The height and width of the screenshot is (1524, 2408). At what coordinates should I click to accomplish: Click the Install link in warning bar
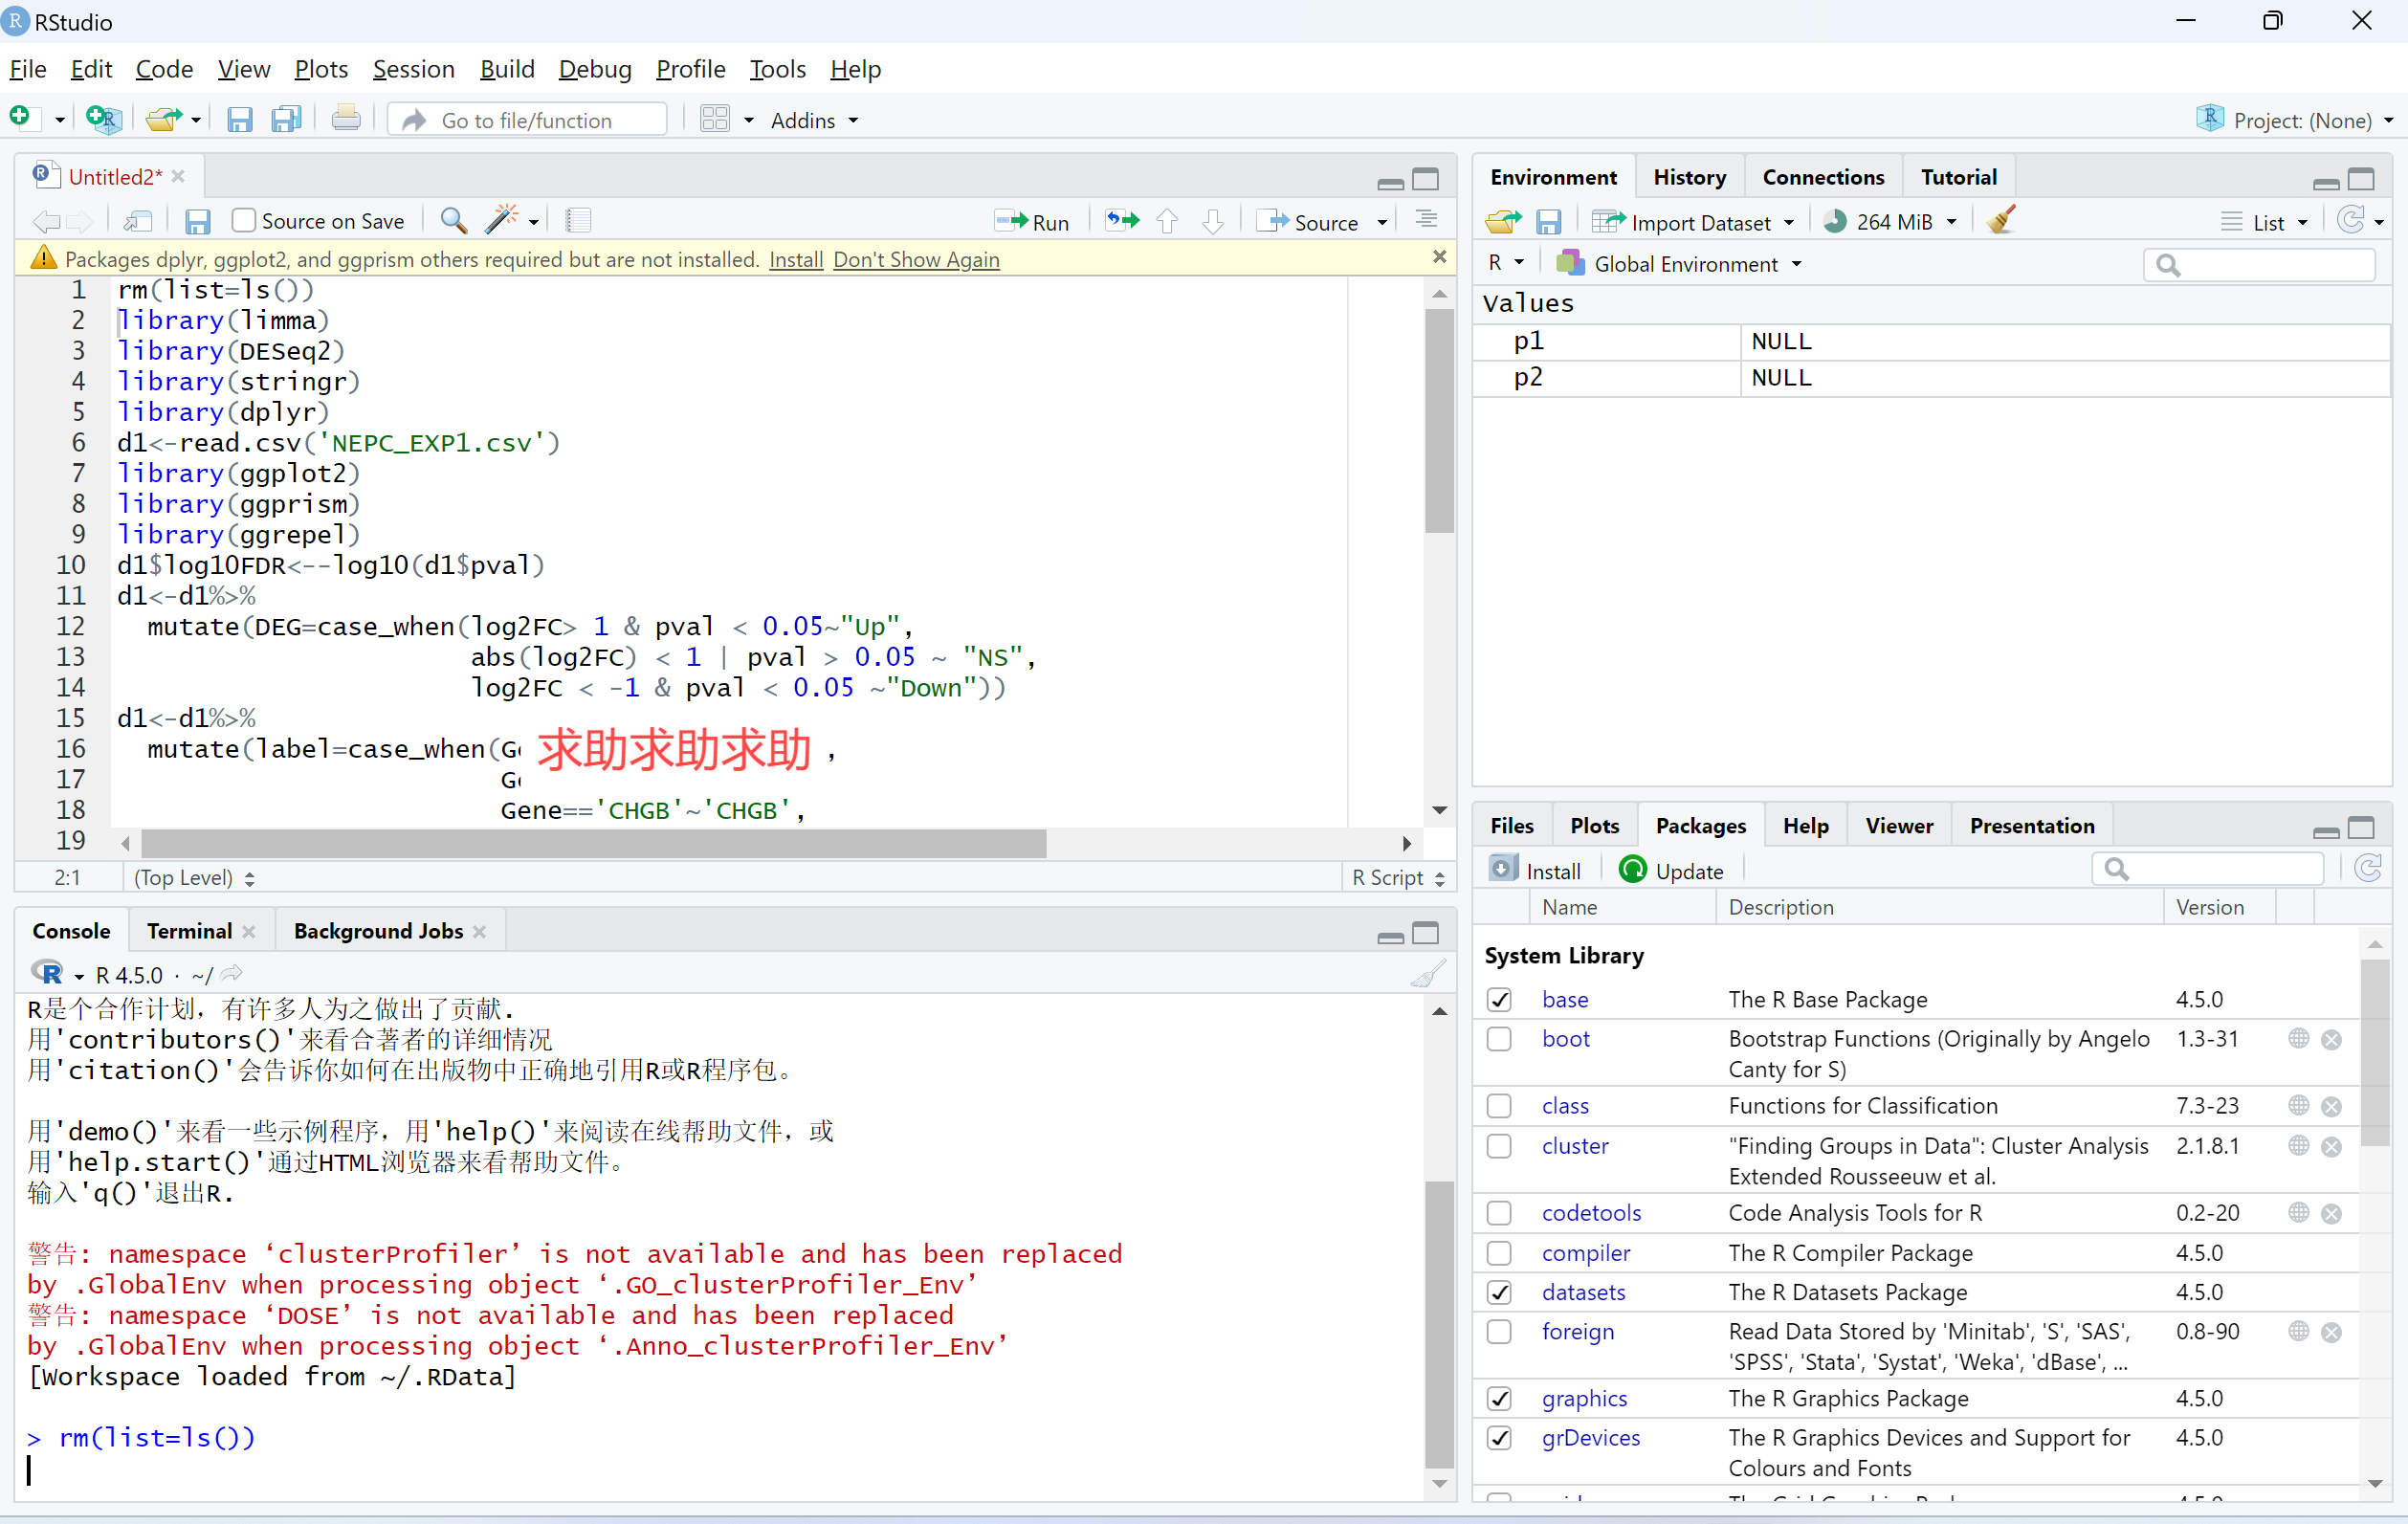click(x=795, y=259)
